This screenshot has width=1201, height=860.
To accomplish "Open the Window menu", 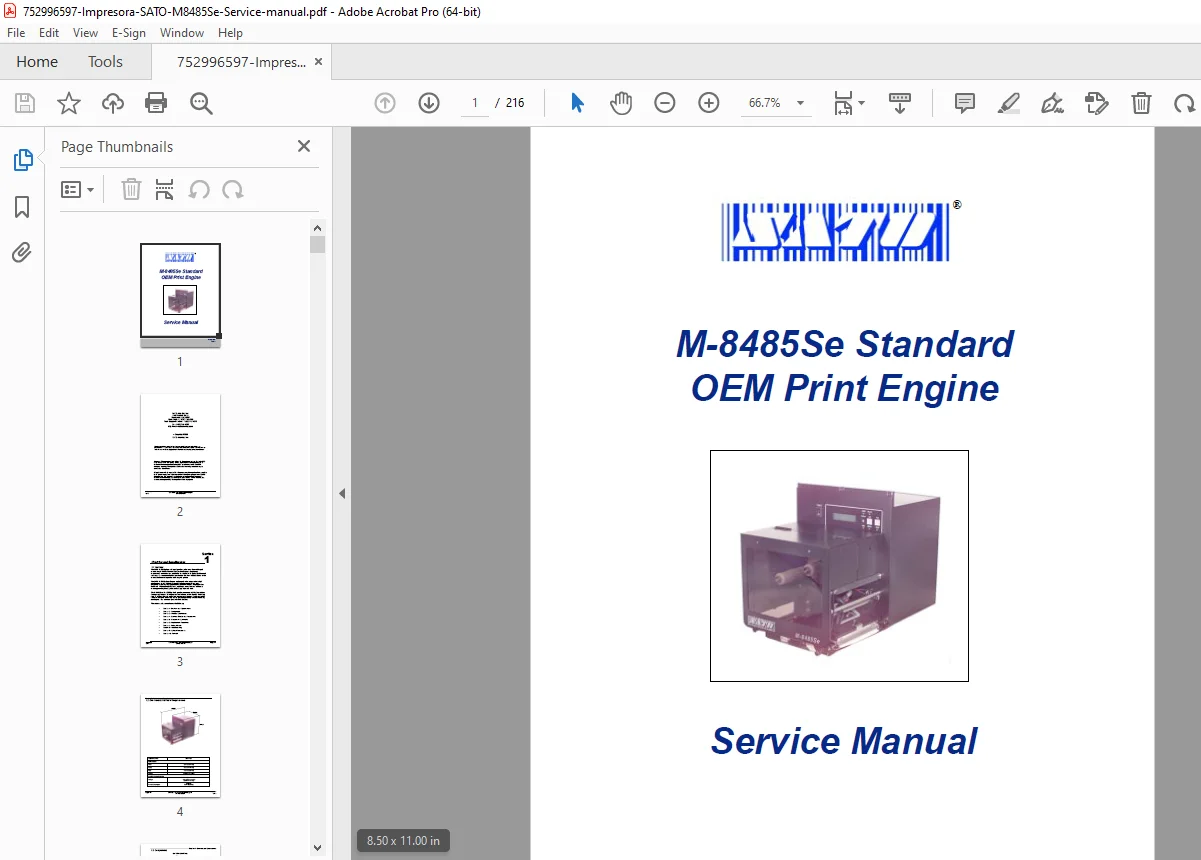I will pyautogui.click(x=182, y=33).
